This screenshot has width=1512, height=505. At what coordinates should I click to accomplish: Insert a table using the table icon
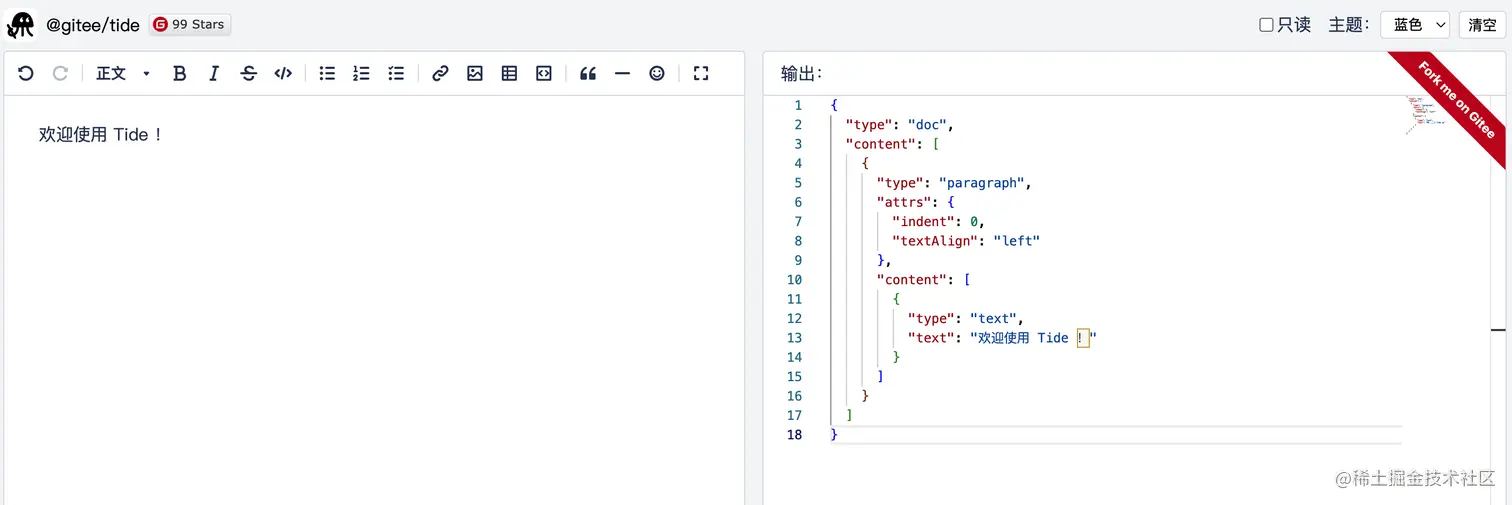pyautogui.click(x=509, y=73)
